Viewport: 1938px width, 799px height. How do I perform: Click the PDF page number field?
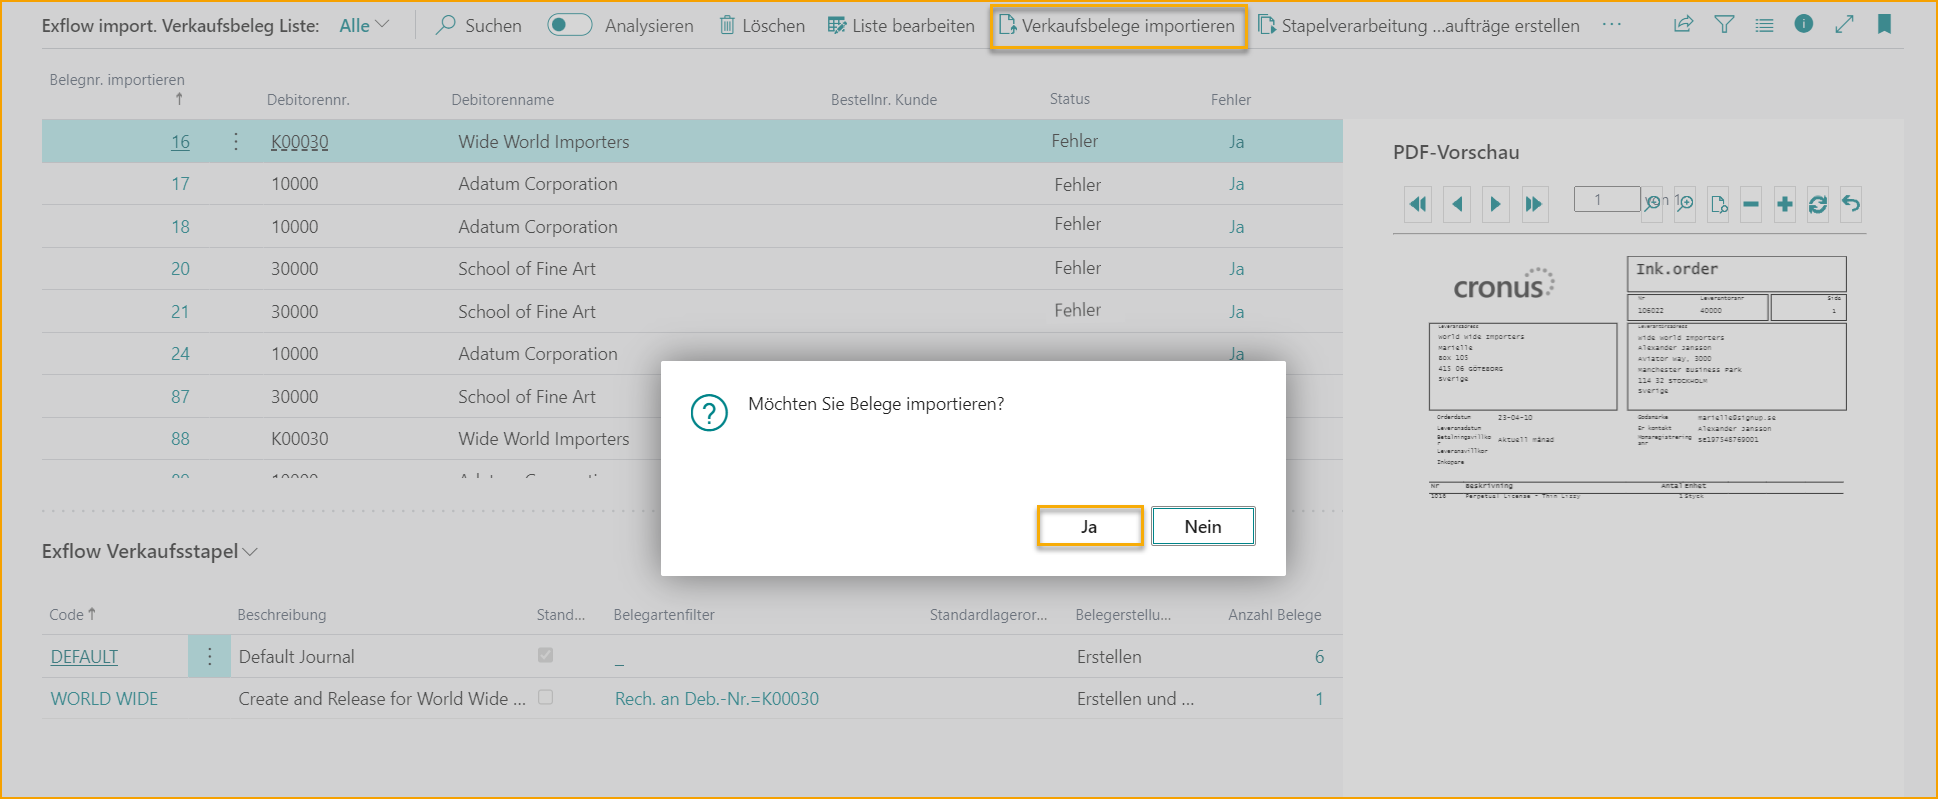tap(1606, 199)
